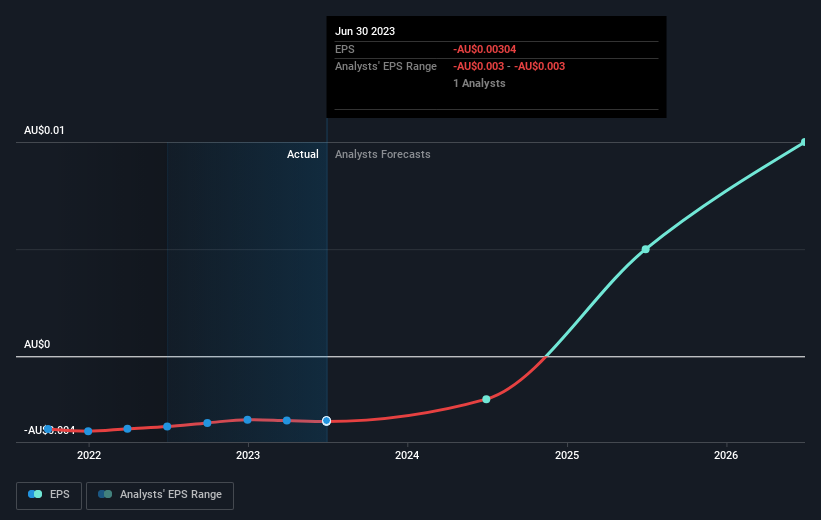Click the 2024 x-axis label

point(407,455)
